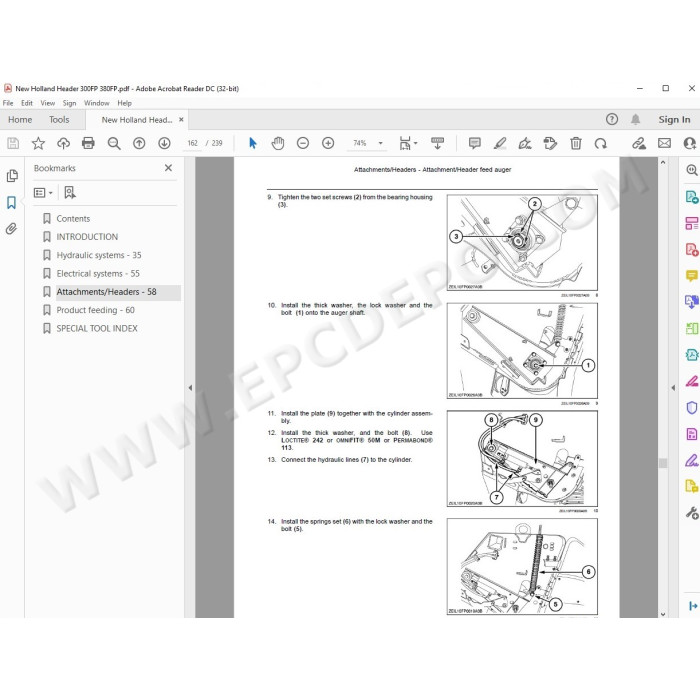This screenshot has width=700, height=700.
Task: View notifications bell
Action: [x=636, y=120]
